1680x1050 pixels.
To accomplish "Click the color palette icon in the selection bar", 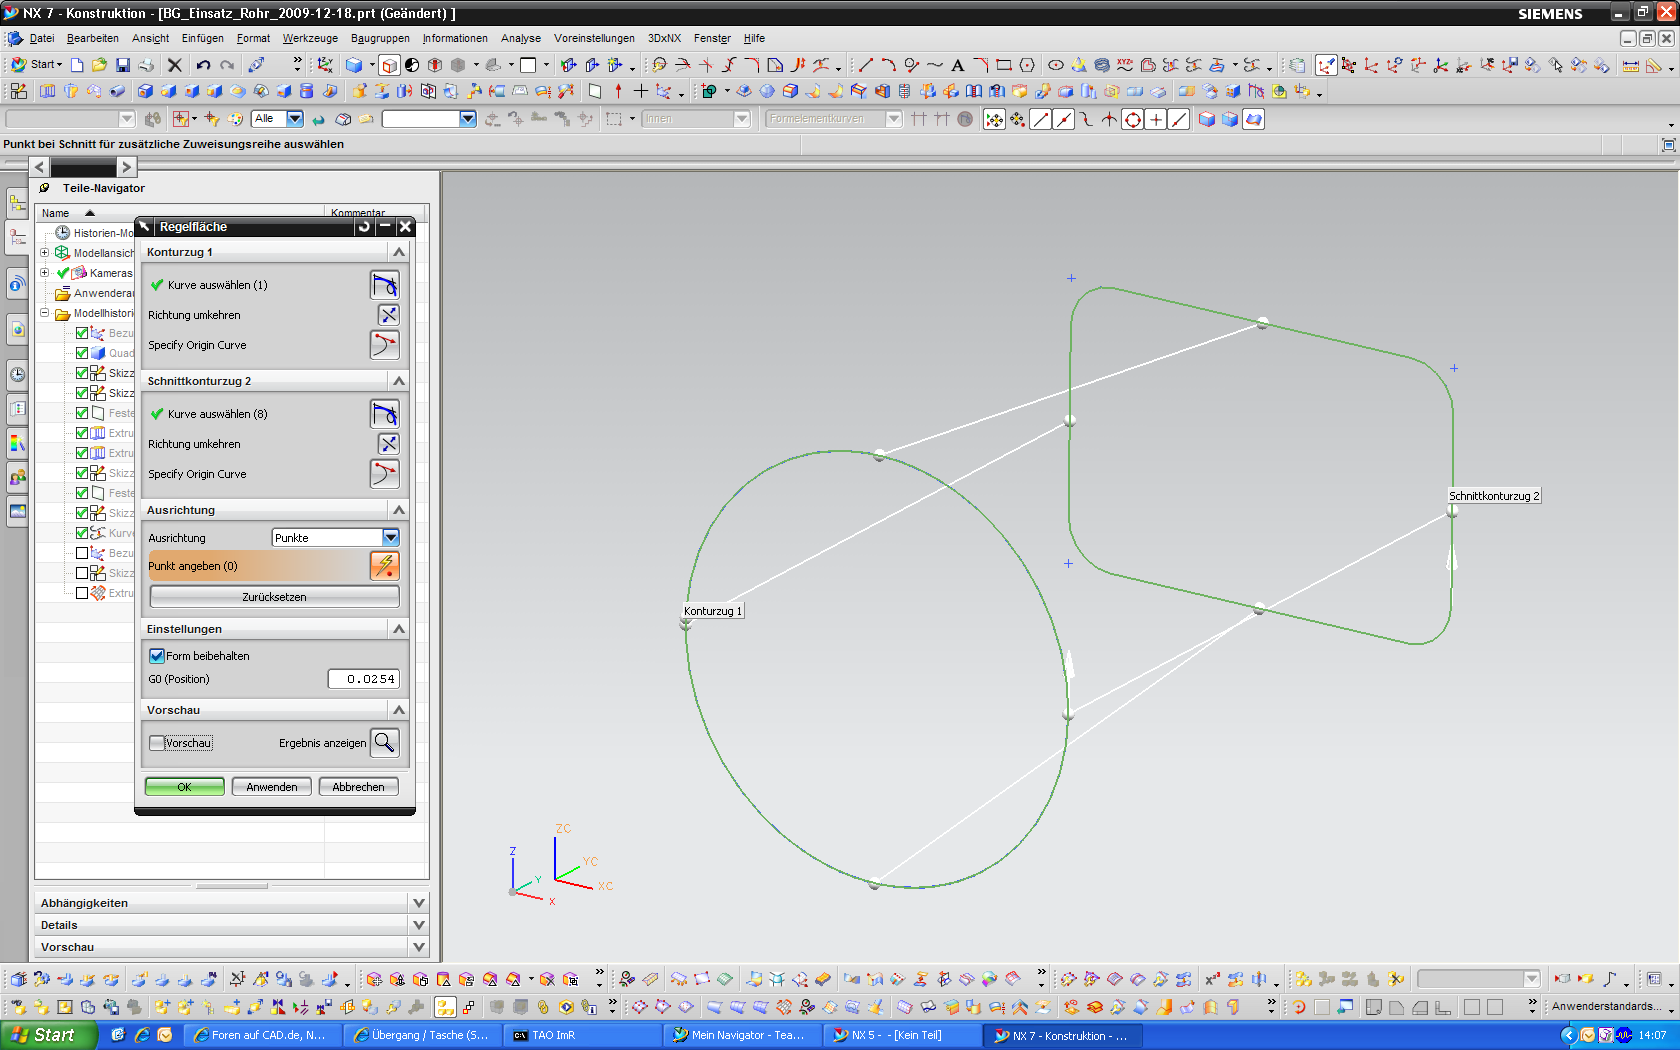I will click(235, 119).
